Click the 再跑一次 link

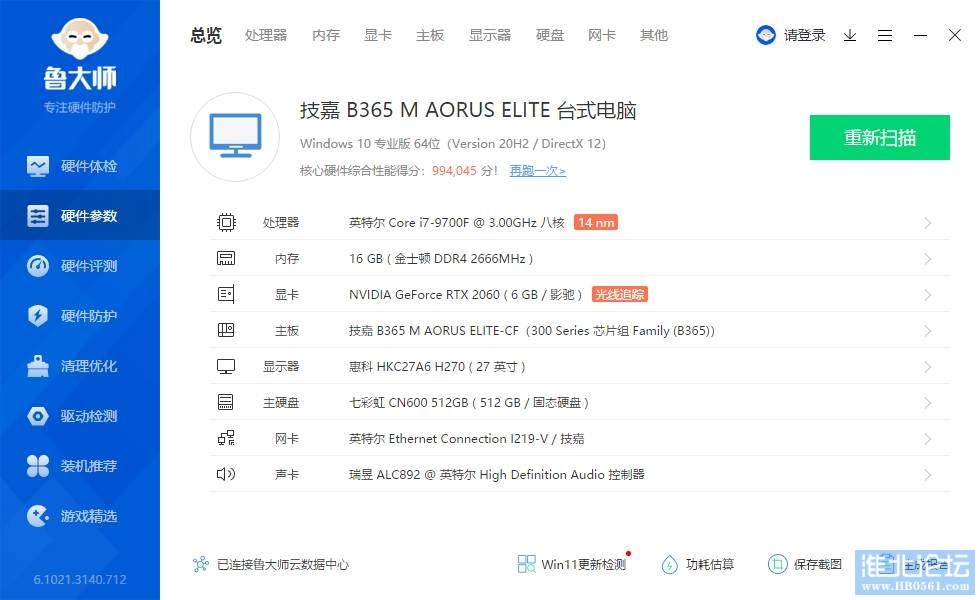[x=538, y=171]
